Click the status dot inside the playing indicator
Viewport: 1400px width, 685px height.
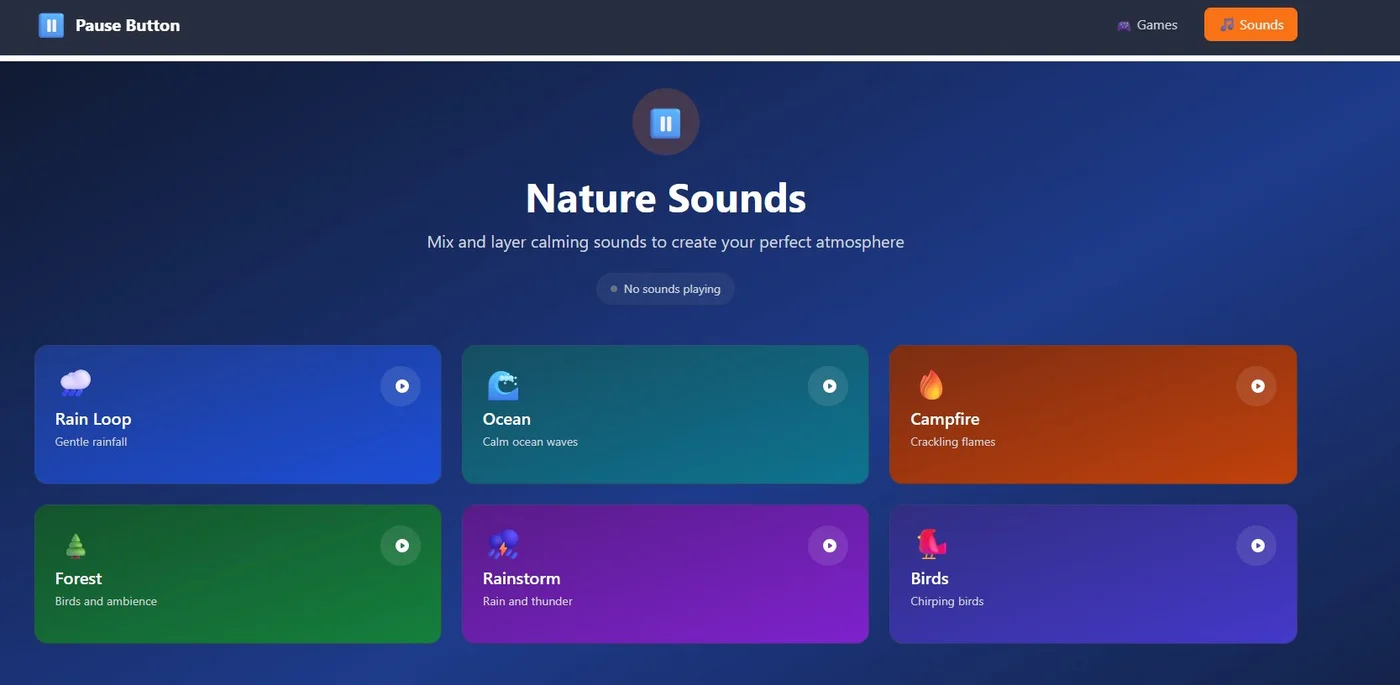613,288
